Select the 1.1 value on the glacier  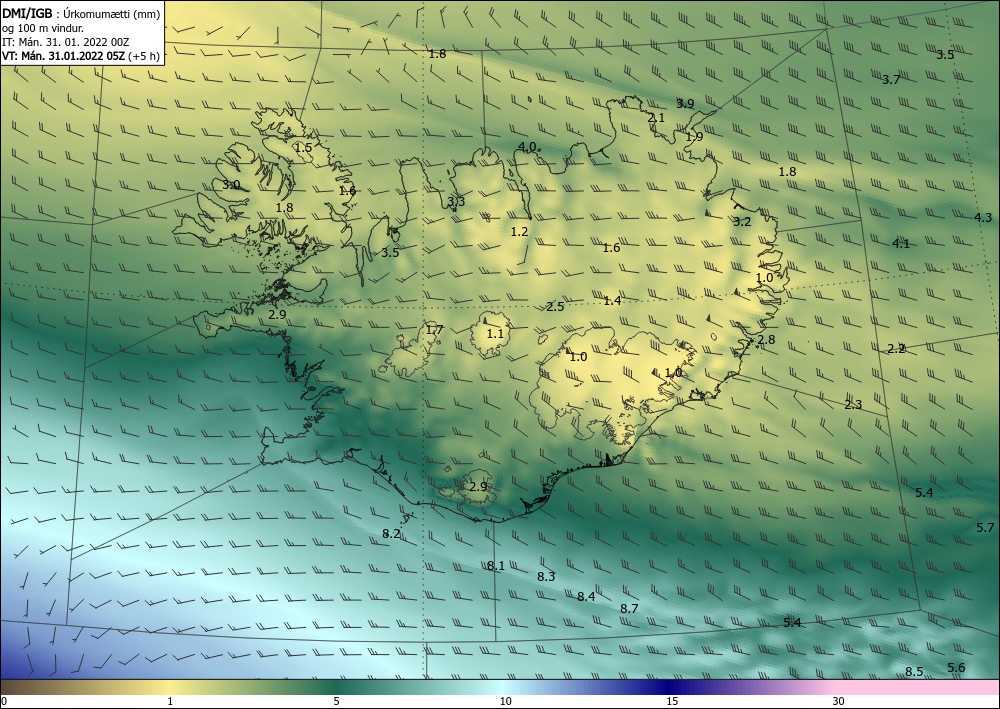click(495, 333)
